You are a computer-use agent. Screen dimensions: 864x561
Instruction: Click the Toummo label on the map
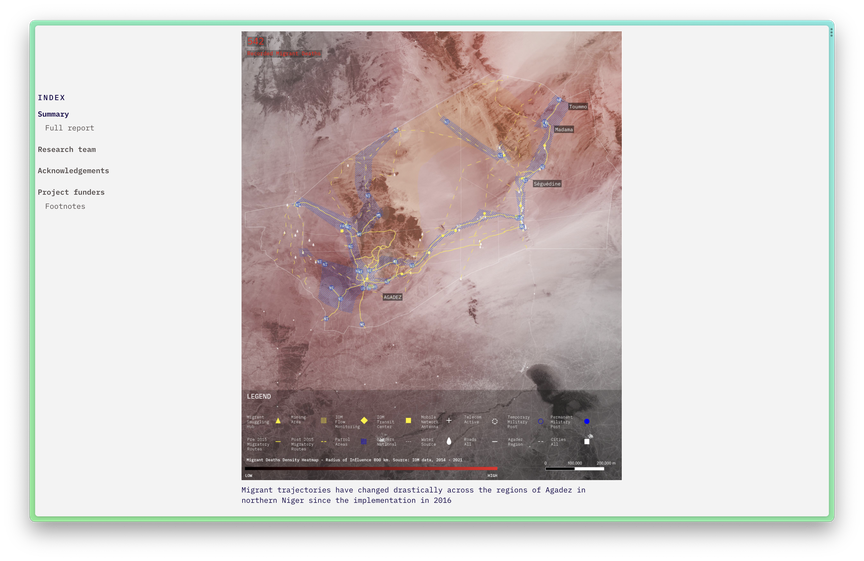[x=578, y=106]
